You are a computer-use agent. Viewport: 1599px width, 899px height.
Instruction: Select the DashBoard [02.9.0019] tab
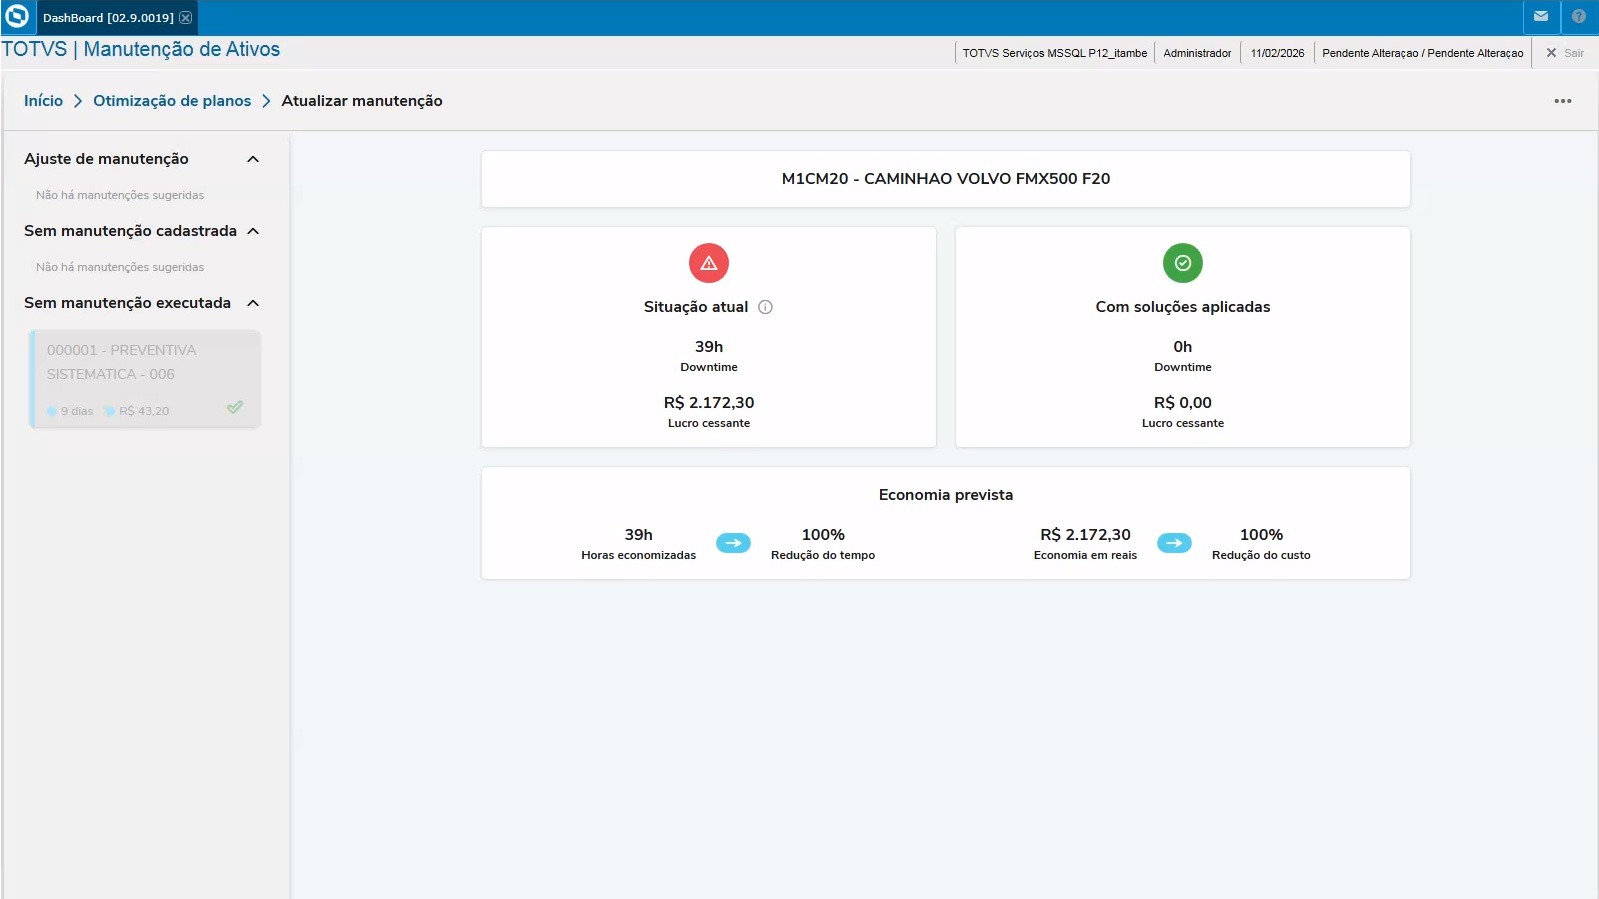point(108,18)
